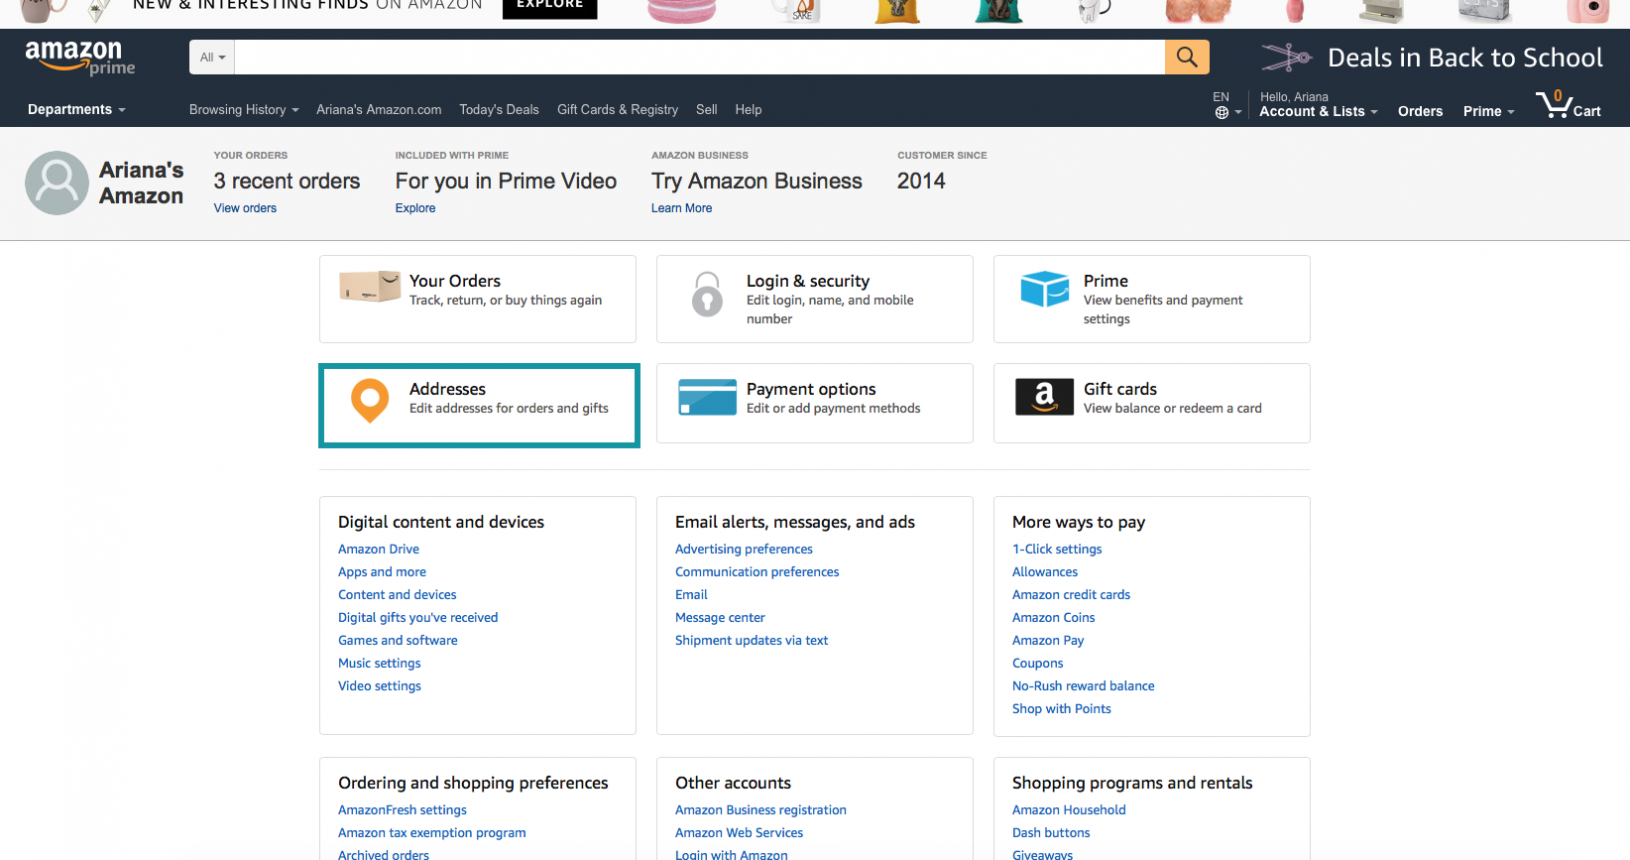The height and width of the screenshot is (860, 1630).
Task: Expand the Departments menu
Action: (x=77, y=110)
